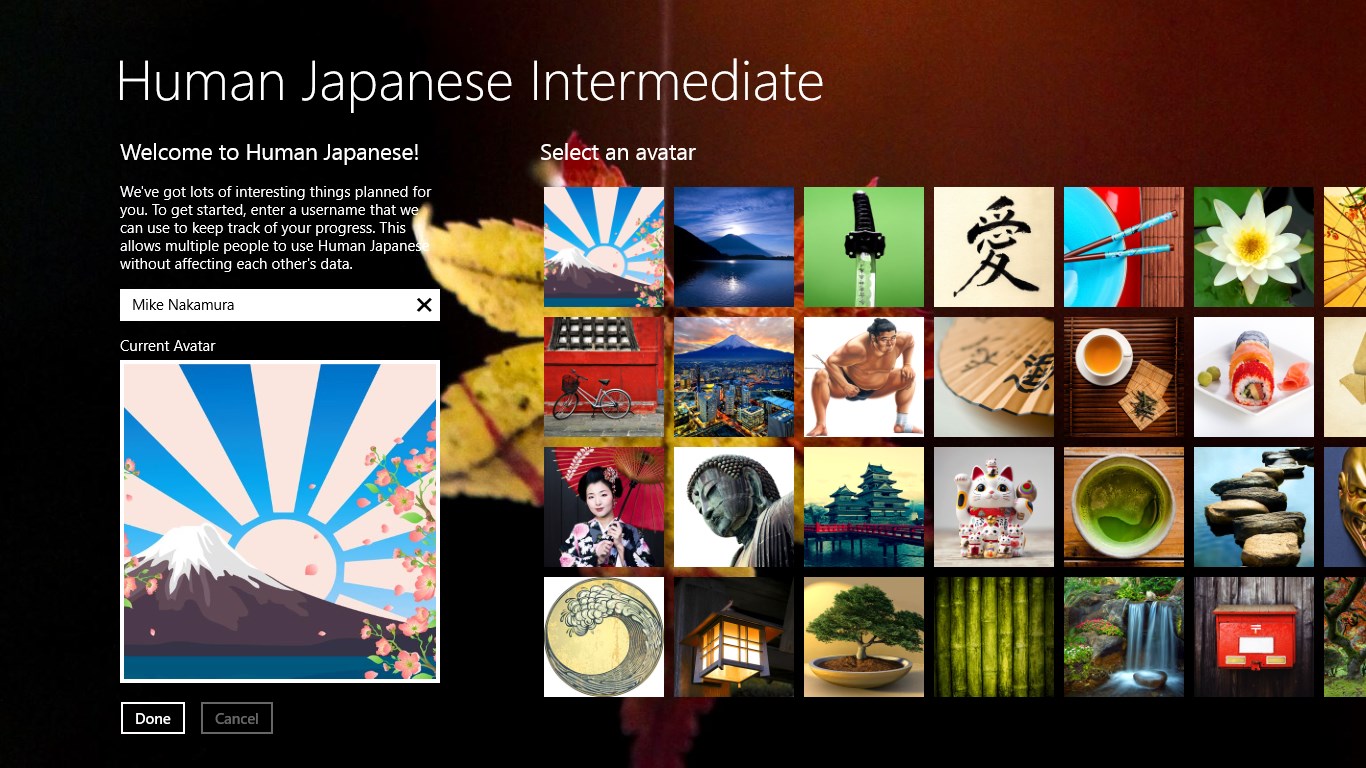Choose the katana sword avatar

click(x=863, y=247)
